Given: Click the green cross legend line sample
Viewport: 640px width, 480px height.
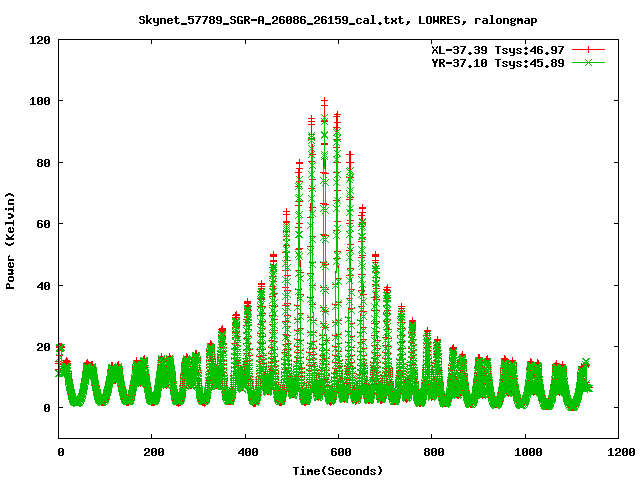Looking at the screenshot, I should (x=588, y=62).
